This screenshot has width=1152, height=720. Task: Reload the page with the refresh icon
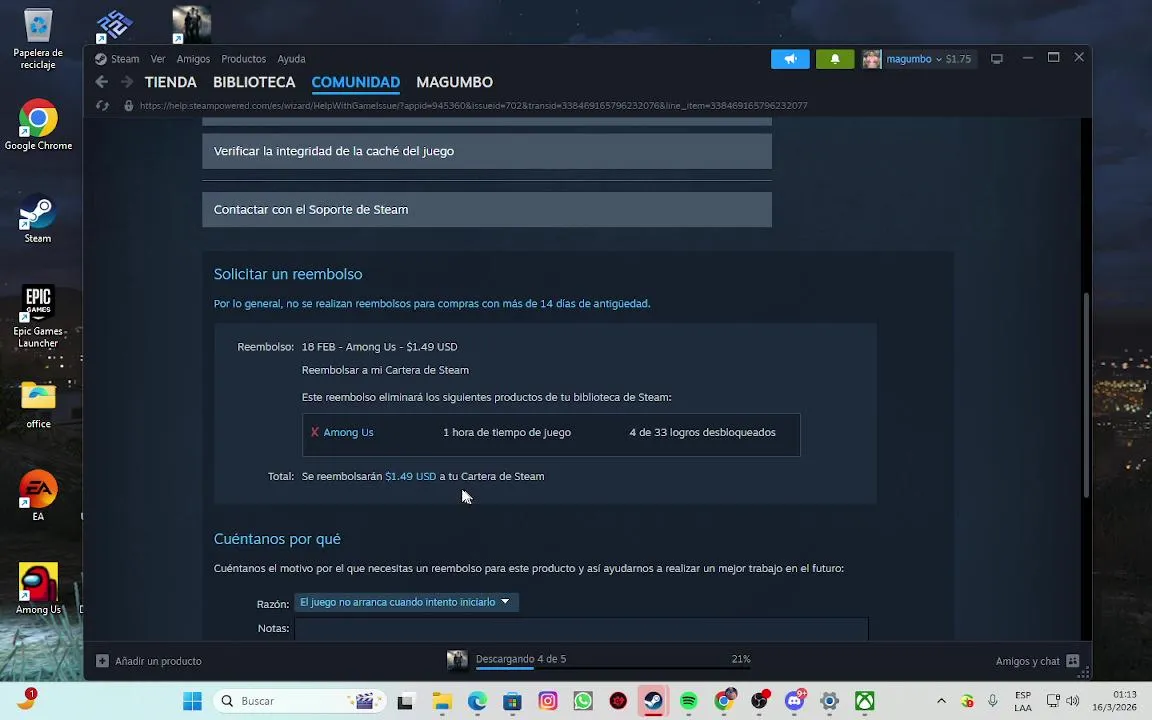103,106
